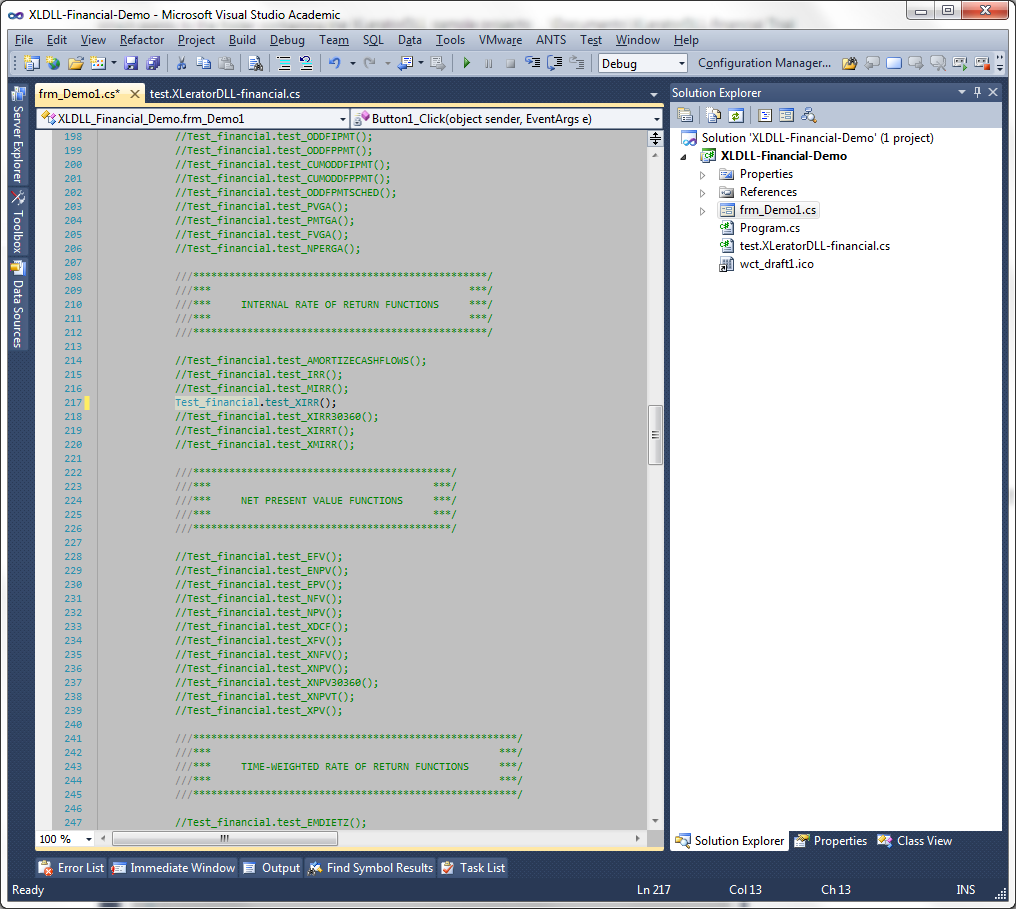The height and width of the screenshot is (909, 1016).
Task: Click the Copy icon in the toolbar
Action: 203,63
